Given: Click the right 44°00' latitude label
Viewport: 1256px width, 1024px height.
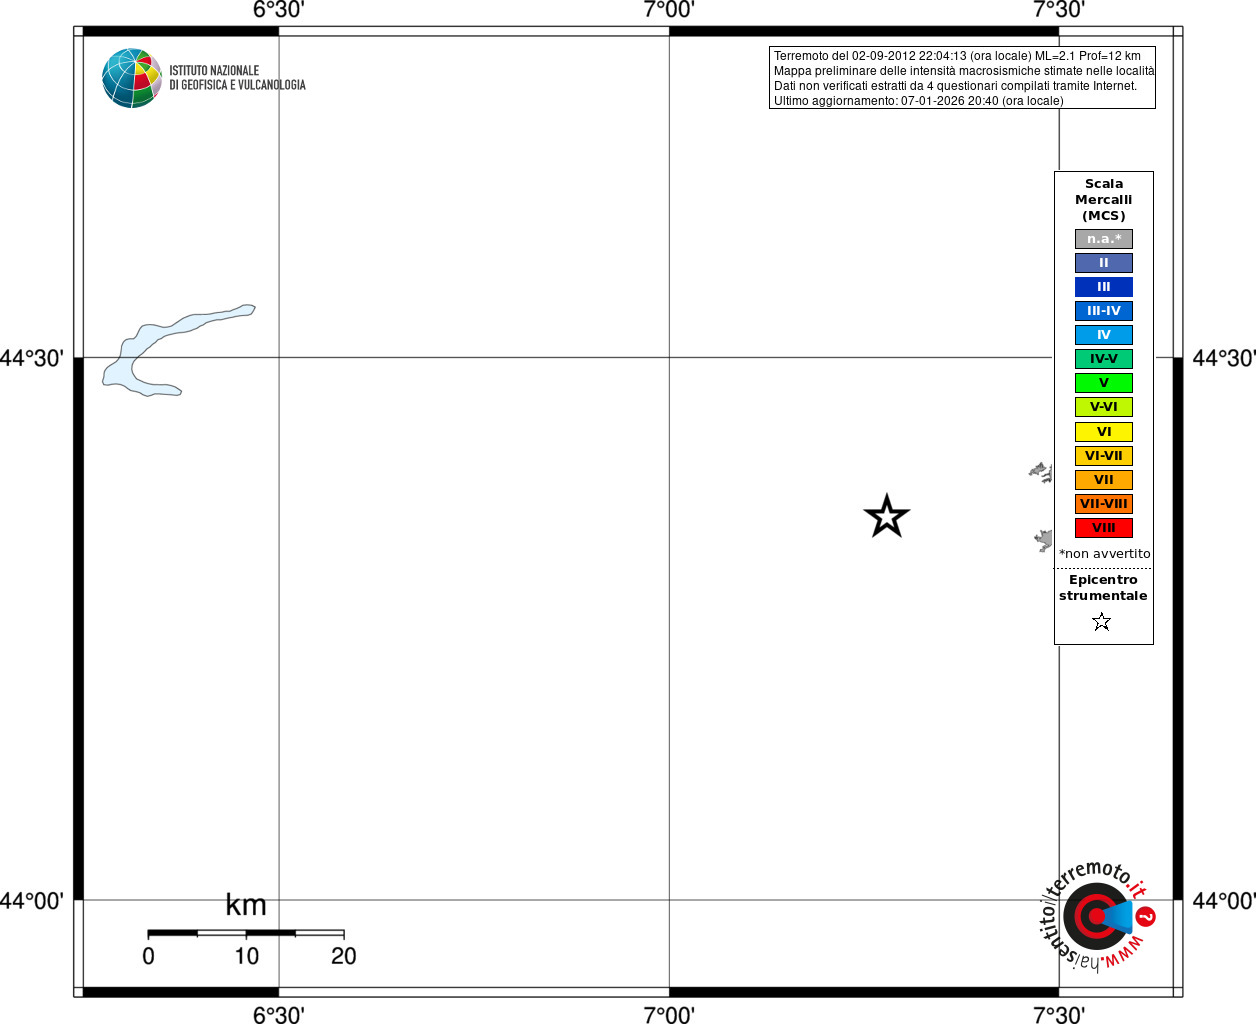Looking at the screenshot, I should pos(1224,901).
